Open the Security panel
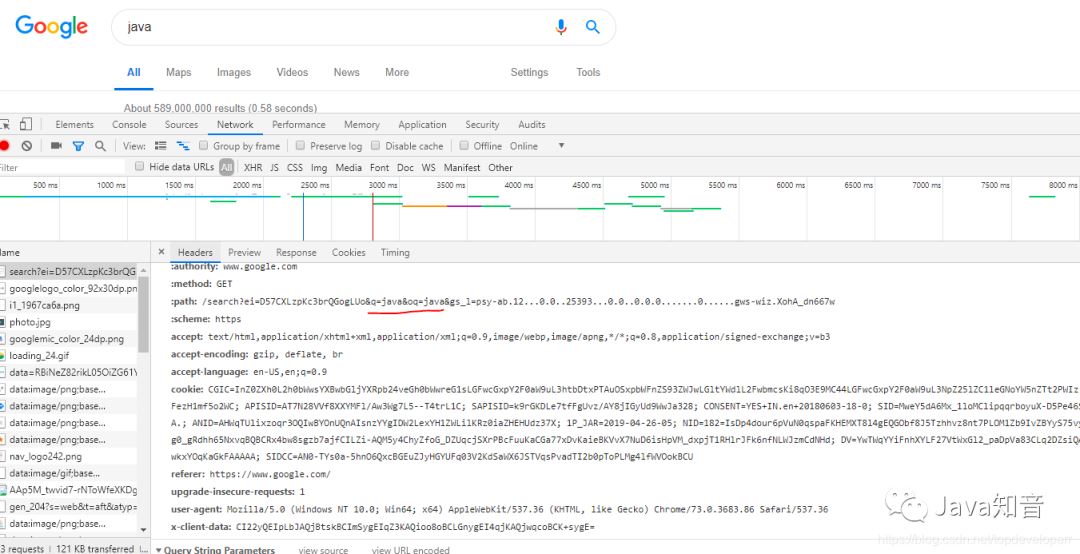The height and width of the screenshot is (554, 1080). pos(482,125)
